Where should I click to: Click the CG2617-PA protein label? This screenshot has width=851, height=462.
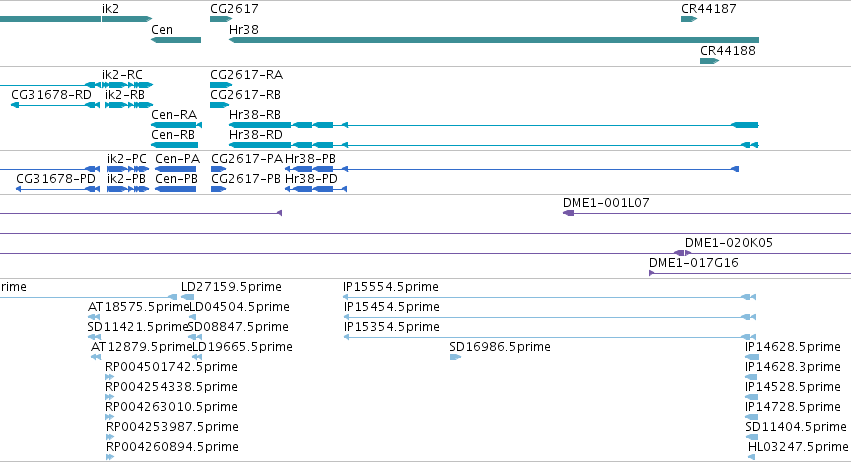247,159
